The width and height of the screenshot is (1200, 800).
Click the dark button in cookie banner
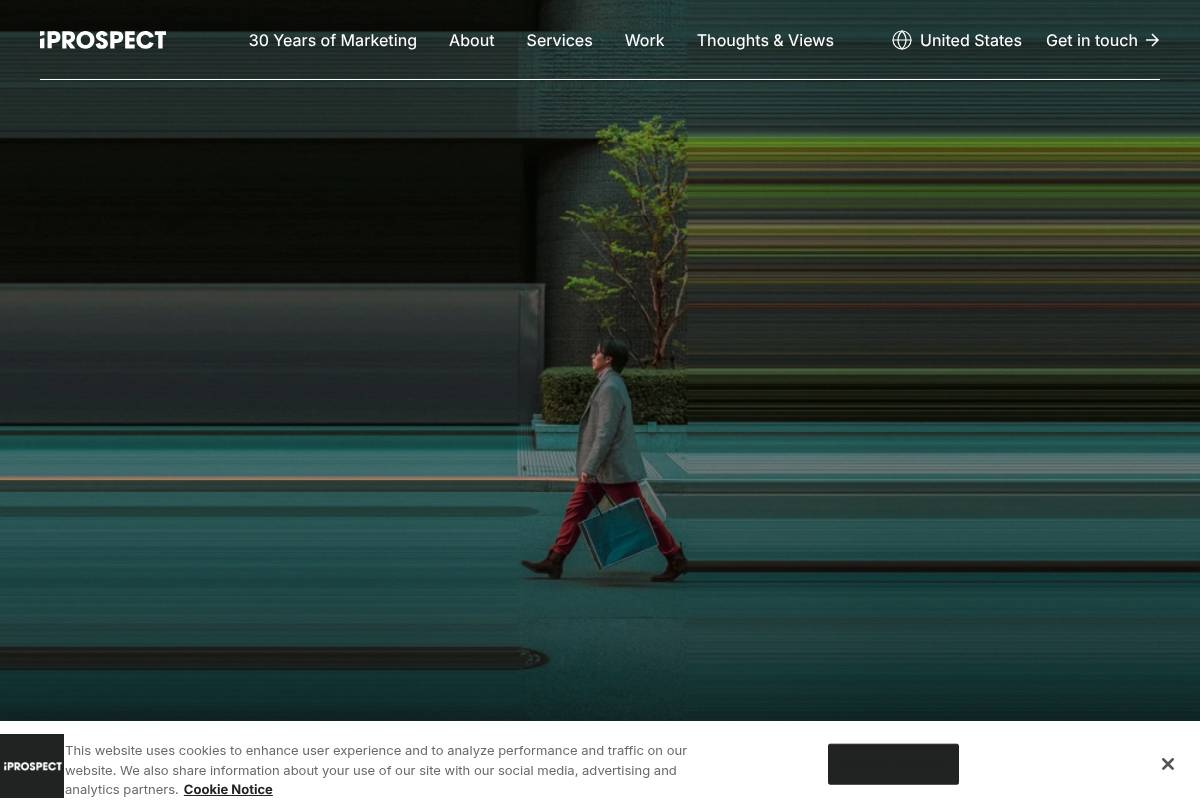click(893, 764)
